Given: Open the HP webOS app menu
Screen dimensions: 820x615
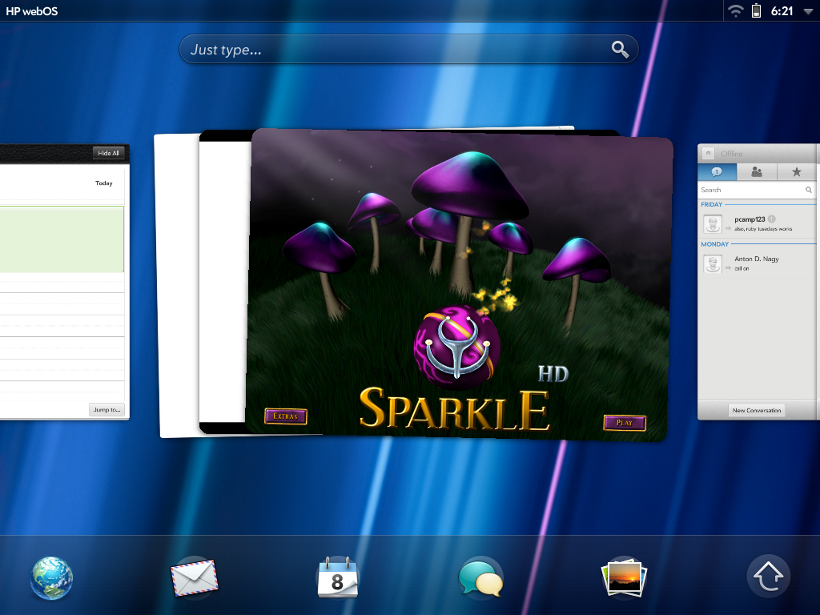Looking at the screenshot, I should click(32, 11).
